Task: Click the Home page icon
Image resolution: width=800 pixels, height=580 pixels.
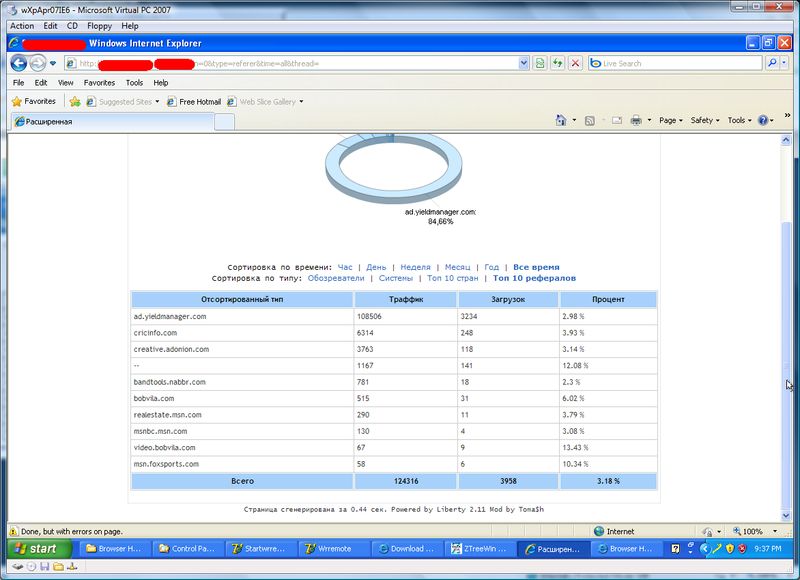Action: click(x=561, y=120)
